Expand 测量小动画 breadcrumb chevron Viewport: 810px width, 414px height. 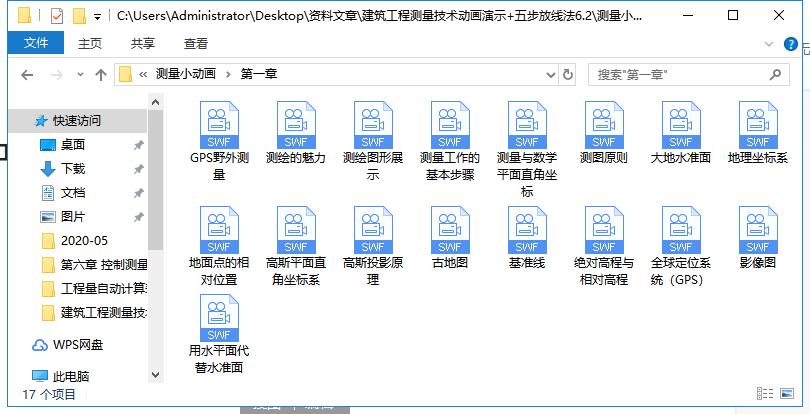click(228, 74)
